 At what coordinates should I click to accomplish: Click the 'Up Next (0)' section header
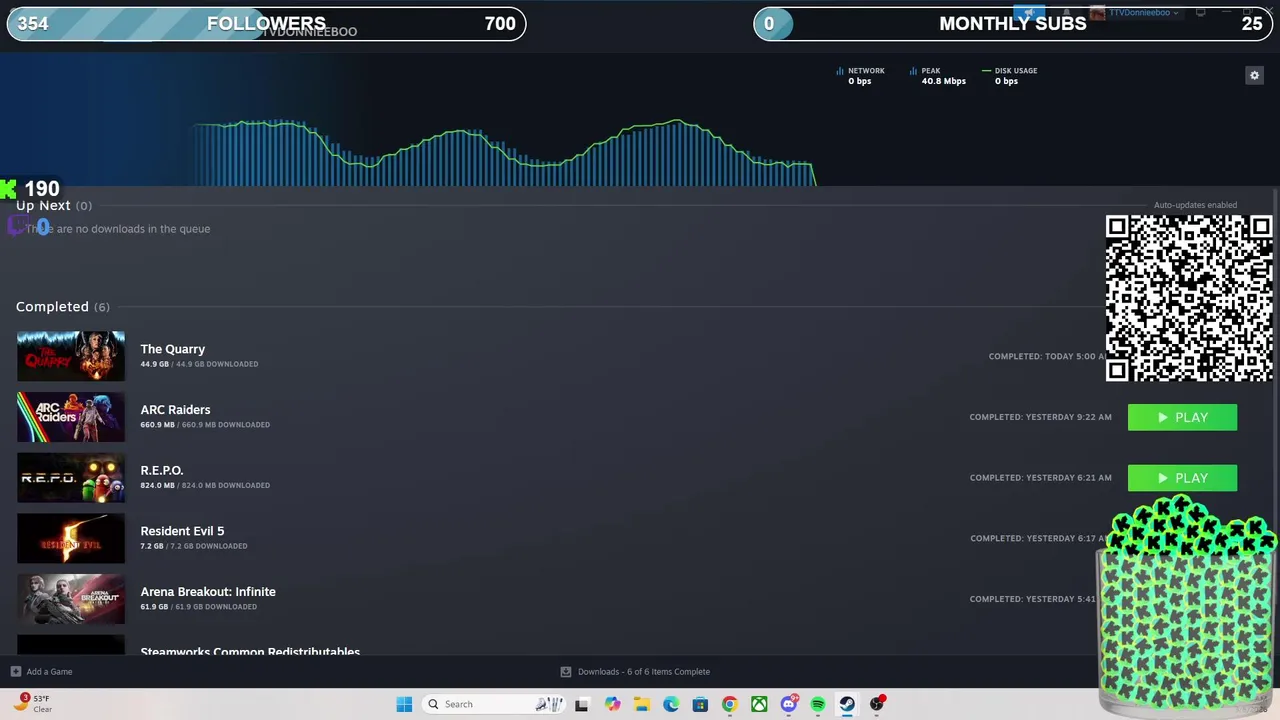(53, 206)
